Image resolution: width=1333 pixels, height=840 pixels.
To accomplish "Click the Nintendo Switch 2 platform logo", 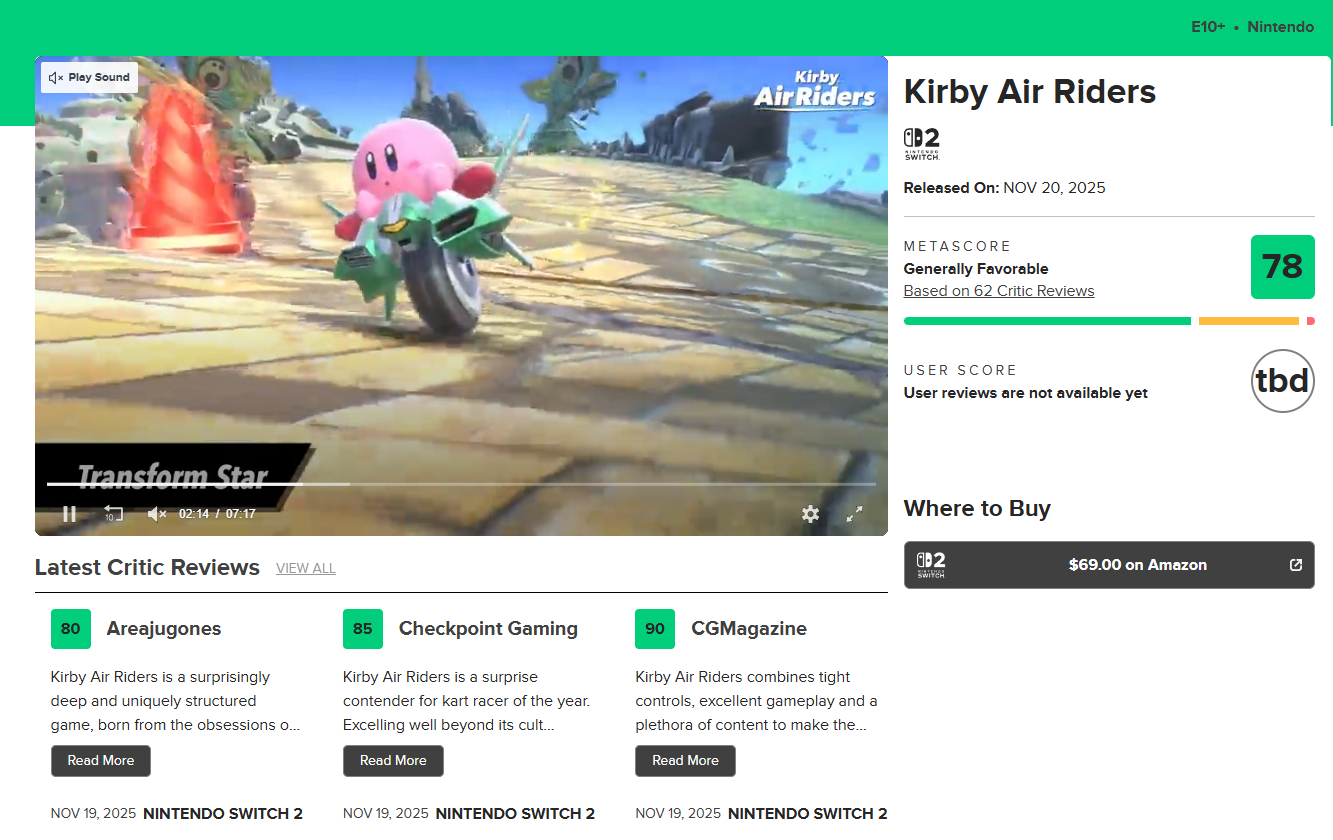I will [922, 144].
